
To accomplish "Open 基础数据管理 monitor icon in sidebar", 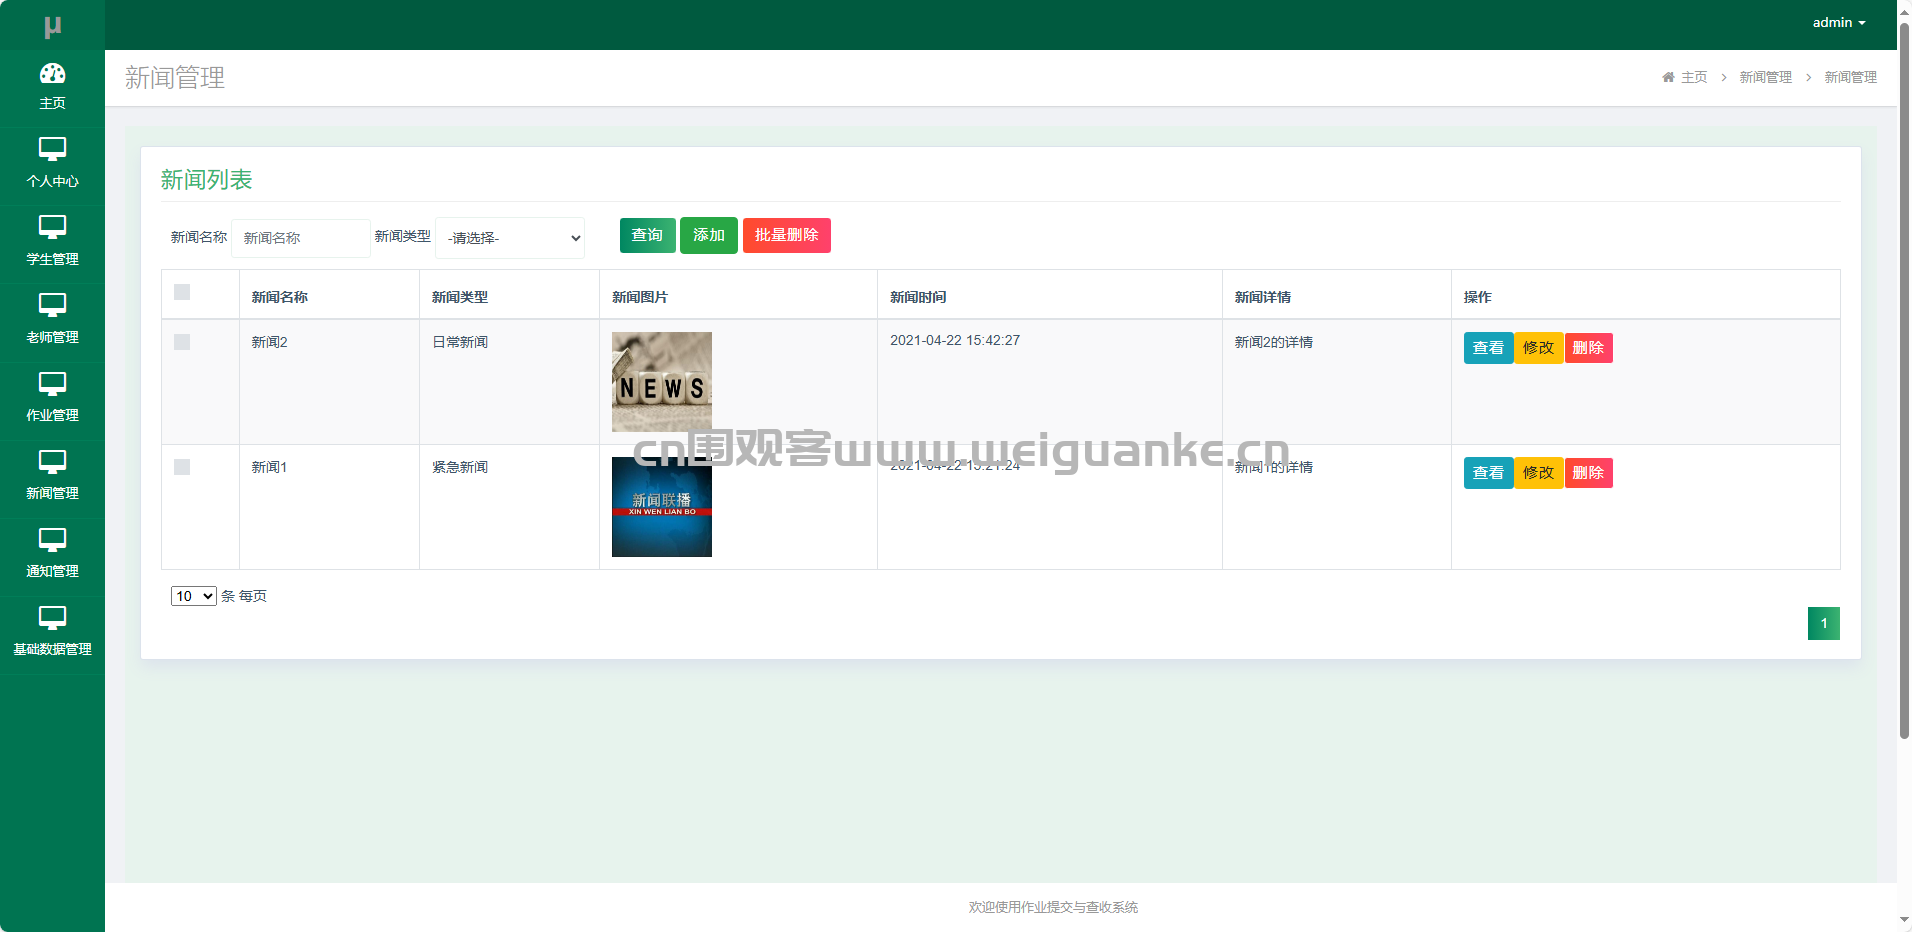I will point(52,618).
